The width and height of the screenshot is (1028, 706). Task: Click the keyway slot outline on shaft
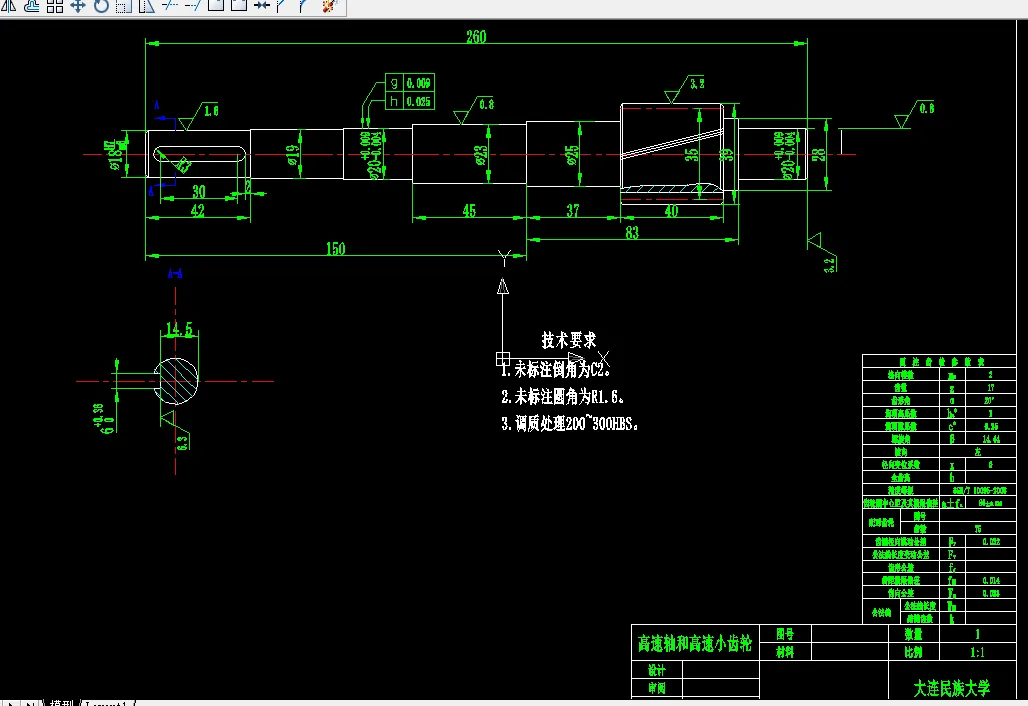(200, 155)
